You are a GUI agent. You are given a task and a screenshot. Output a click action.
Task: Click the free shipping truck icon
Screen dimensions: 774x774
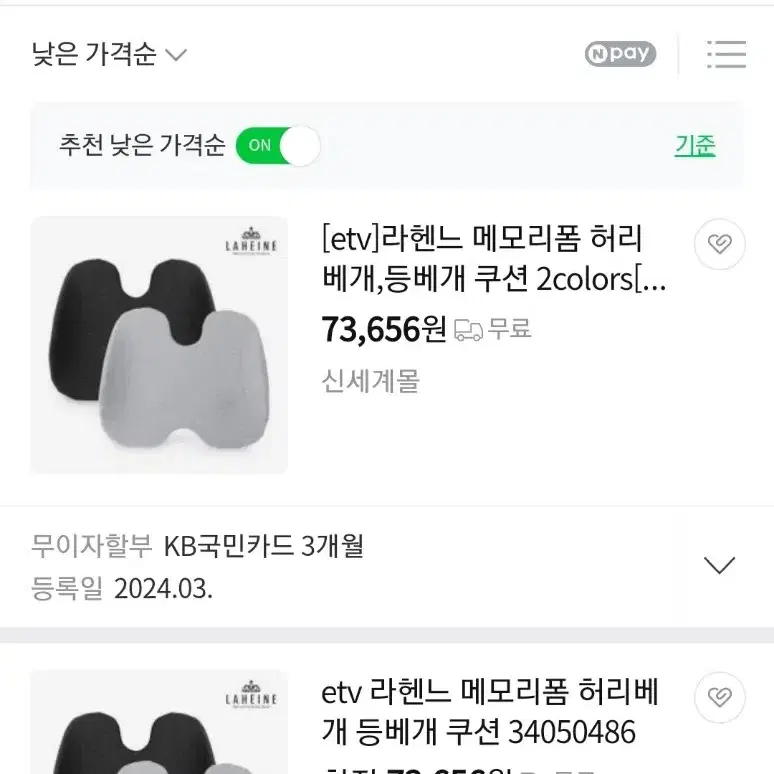[468, 330]
